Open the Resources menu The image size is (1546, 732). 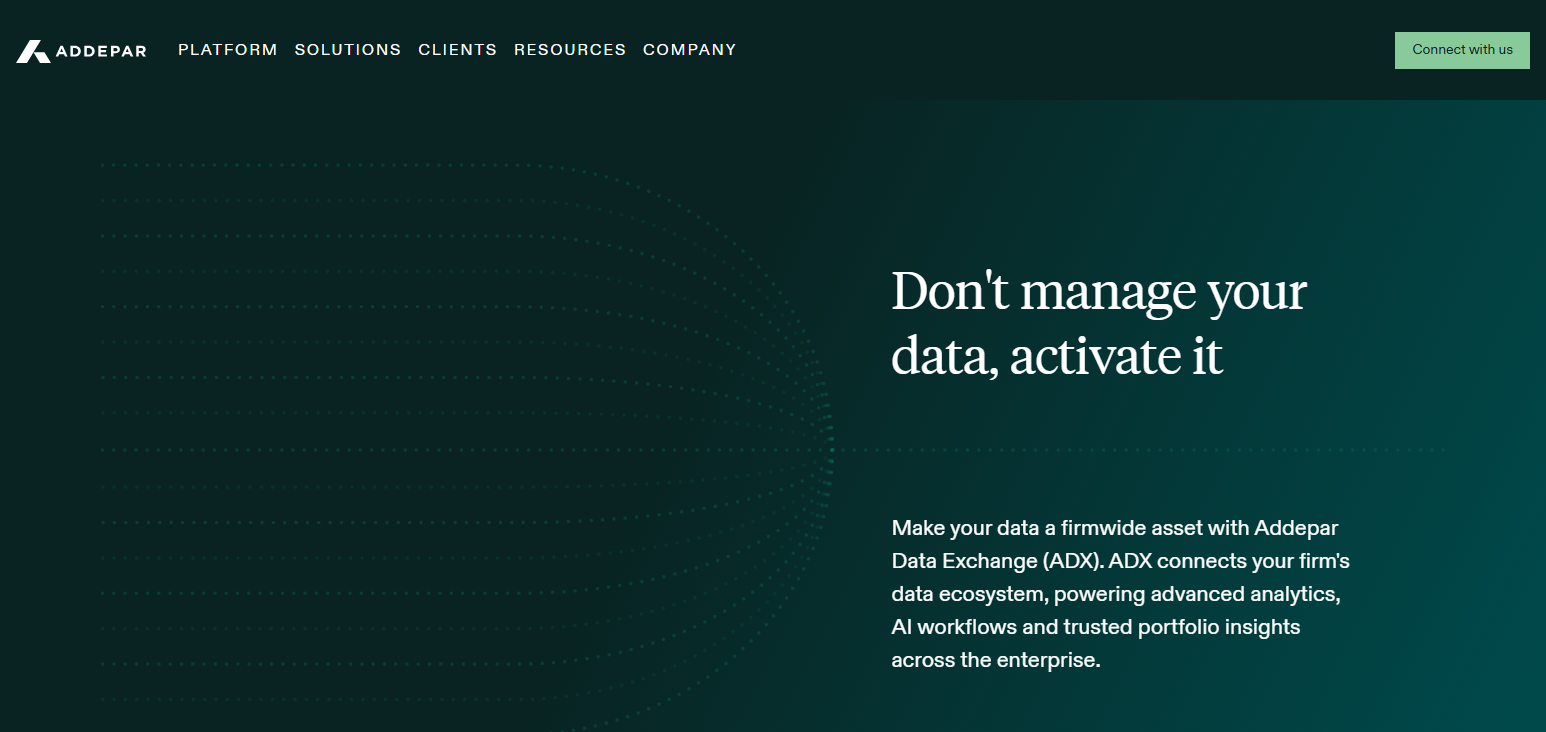click(570, 50)
